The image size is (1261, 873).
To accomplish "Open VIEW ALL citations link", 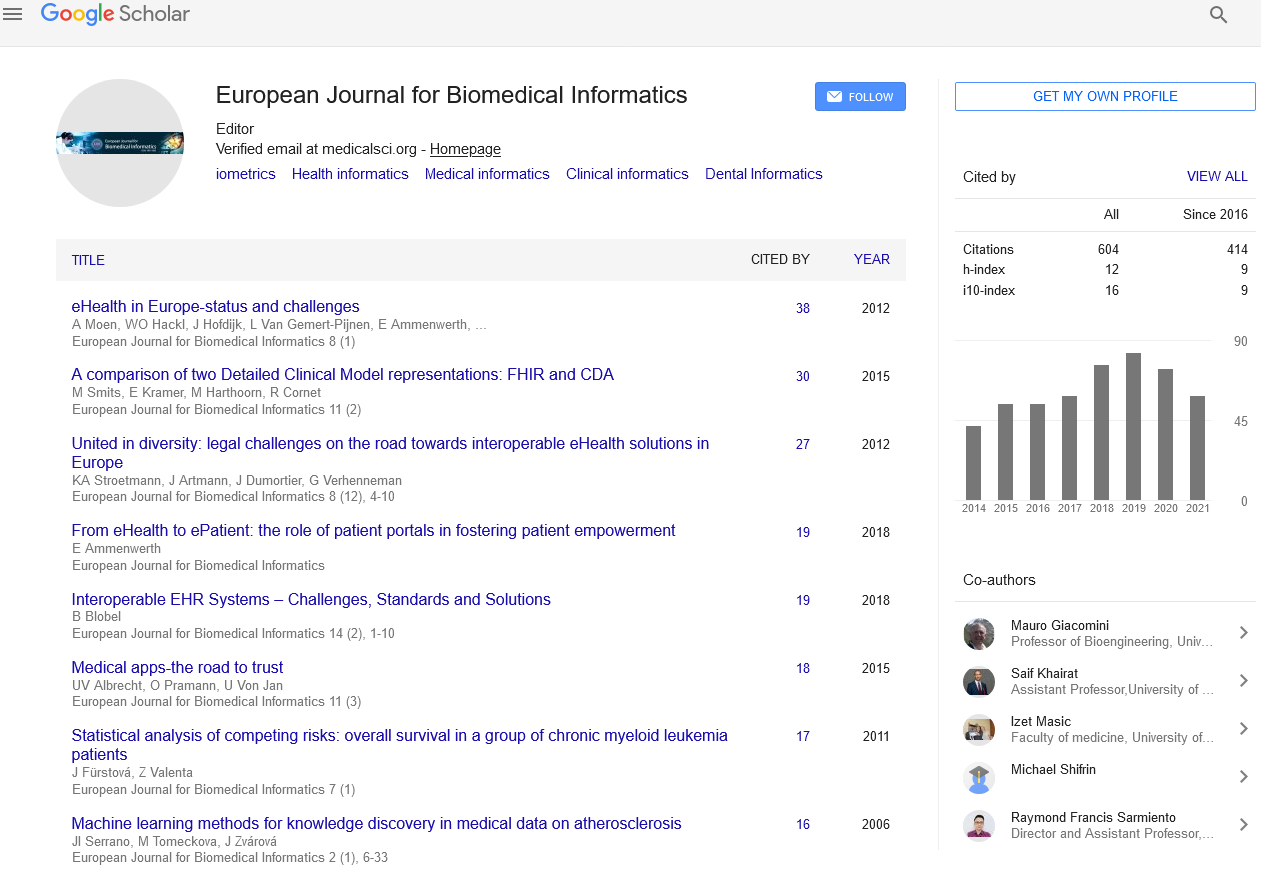I will coord(1217,177).
